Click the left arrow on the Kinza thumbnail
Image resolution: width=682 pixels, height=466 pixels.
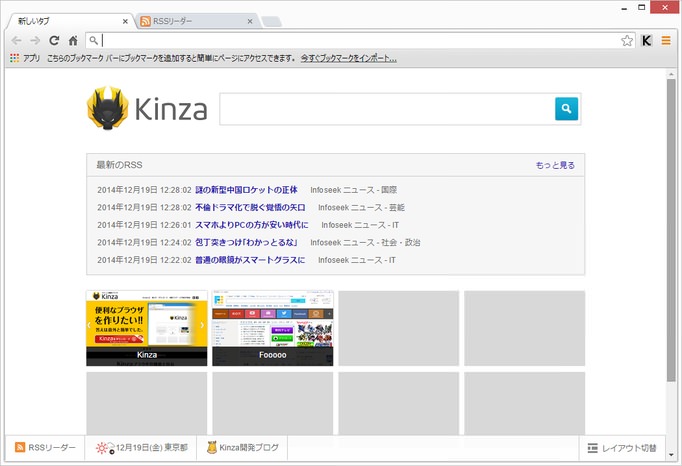tap(89, 325)
